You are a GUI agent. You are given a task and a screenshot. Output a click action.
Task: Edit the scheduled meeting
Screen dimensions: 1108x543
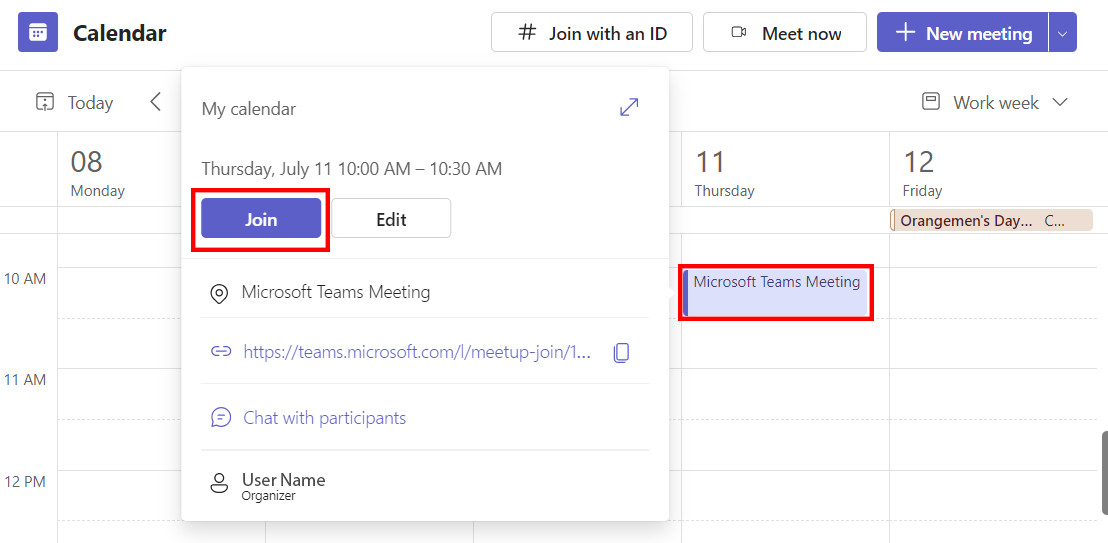click(391, 219)
